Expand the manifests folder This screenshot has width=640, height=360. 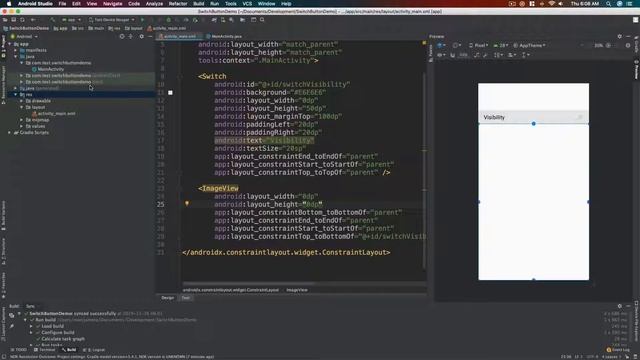click(x=16, y=50)
